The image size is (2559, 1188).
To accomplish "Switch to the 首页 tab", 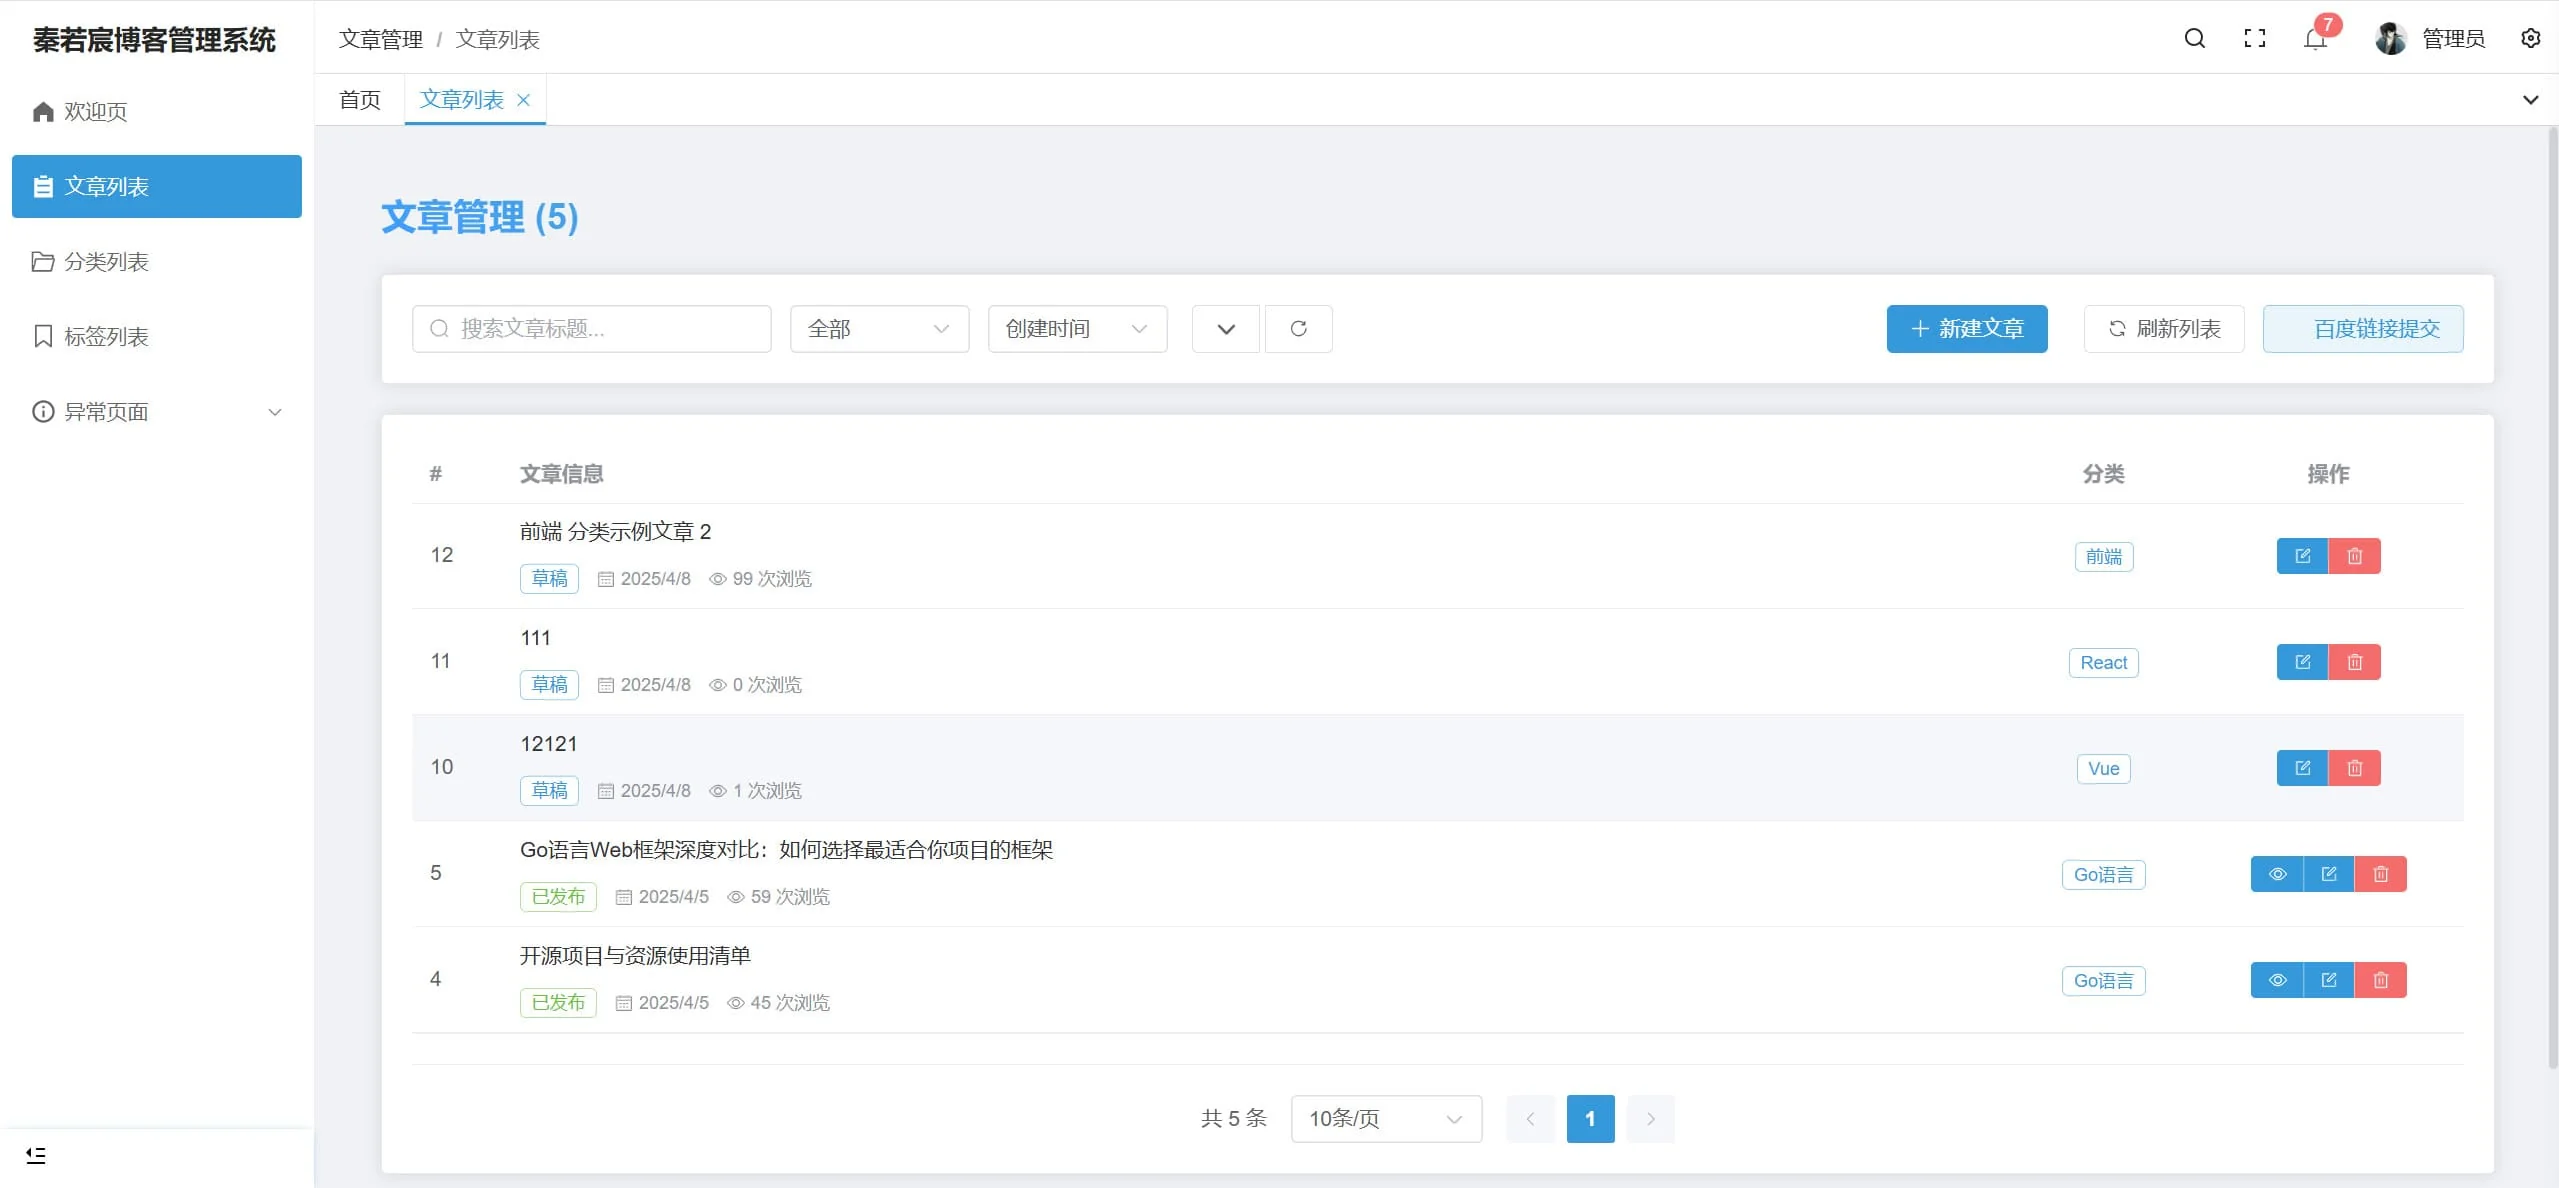I will (359, 100).
